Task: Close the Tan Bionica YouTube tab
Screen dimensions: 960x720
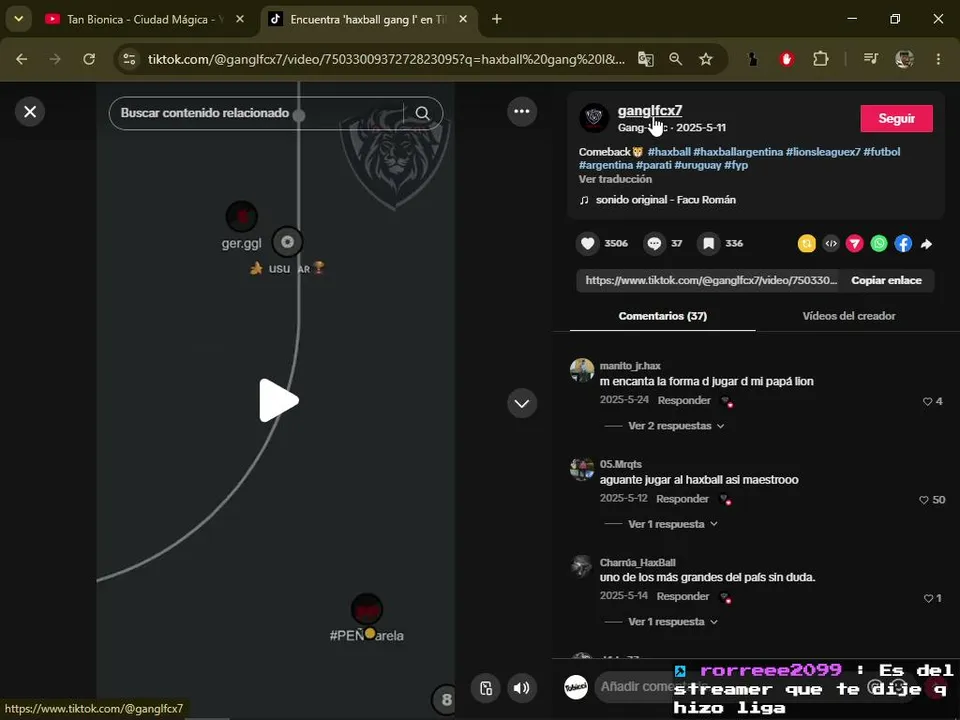Action: click(x=240, y=20)
